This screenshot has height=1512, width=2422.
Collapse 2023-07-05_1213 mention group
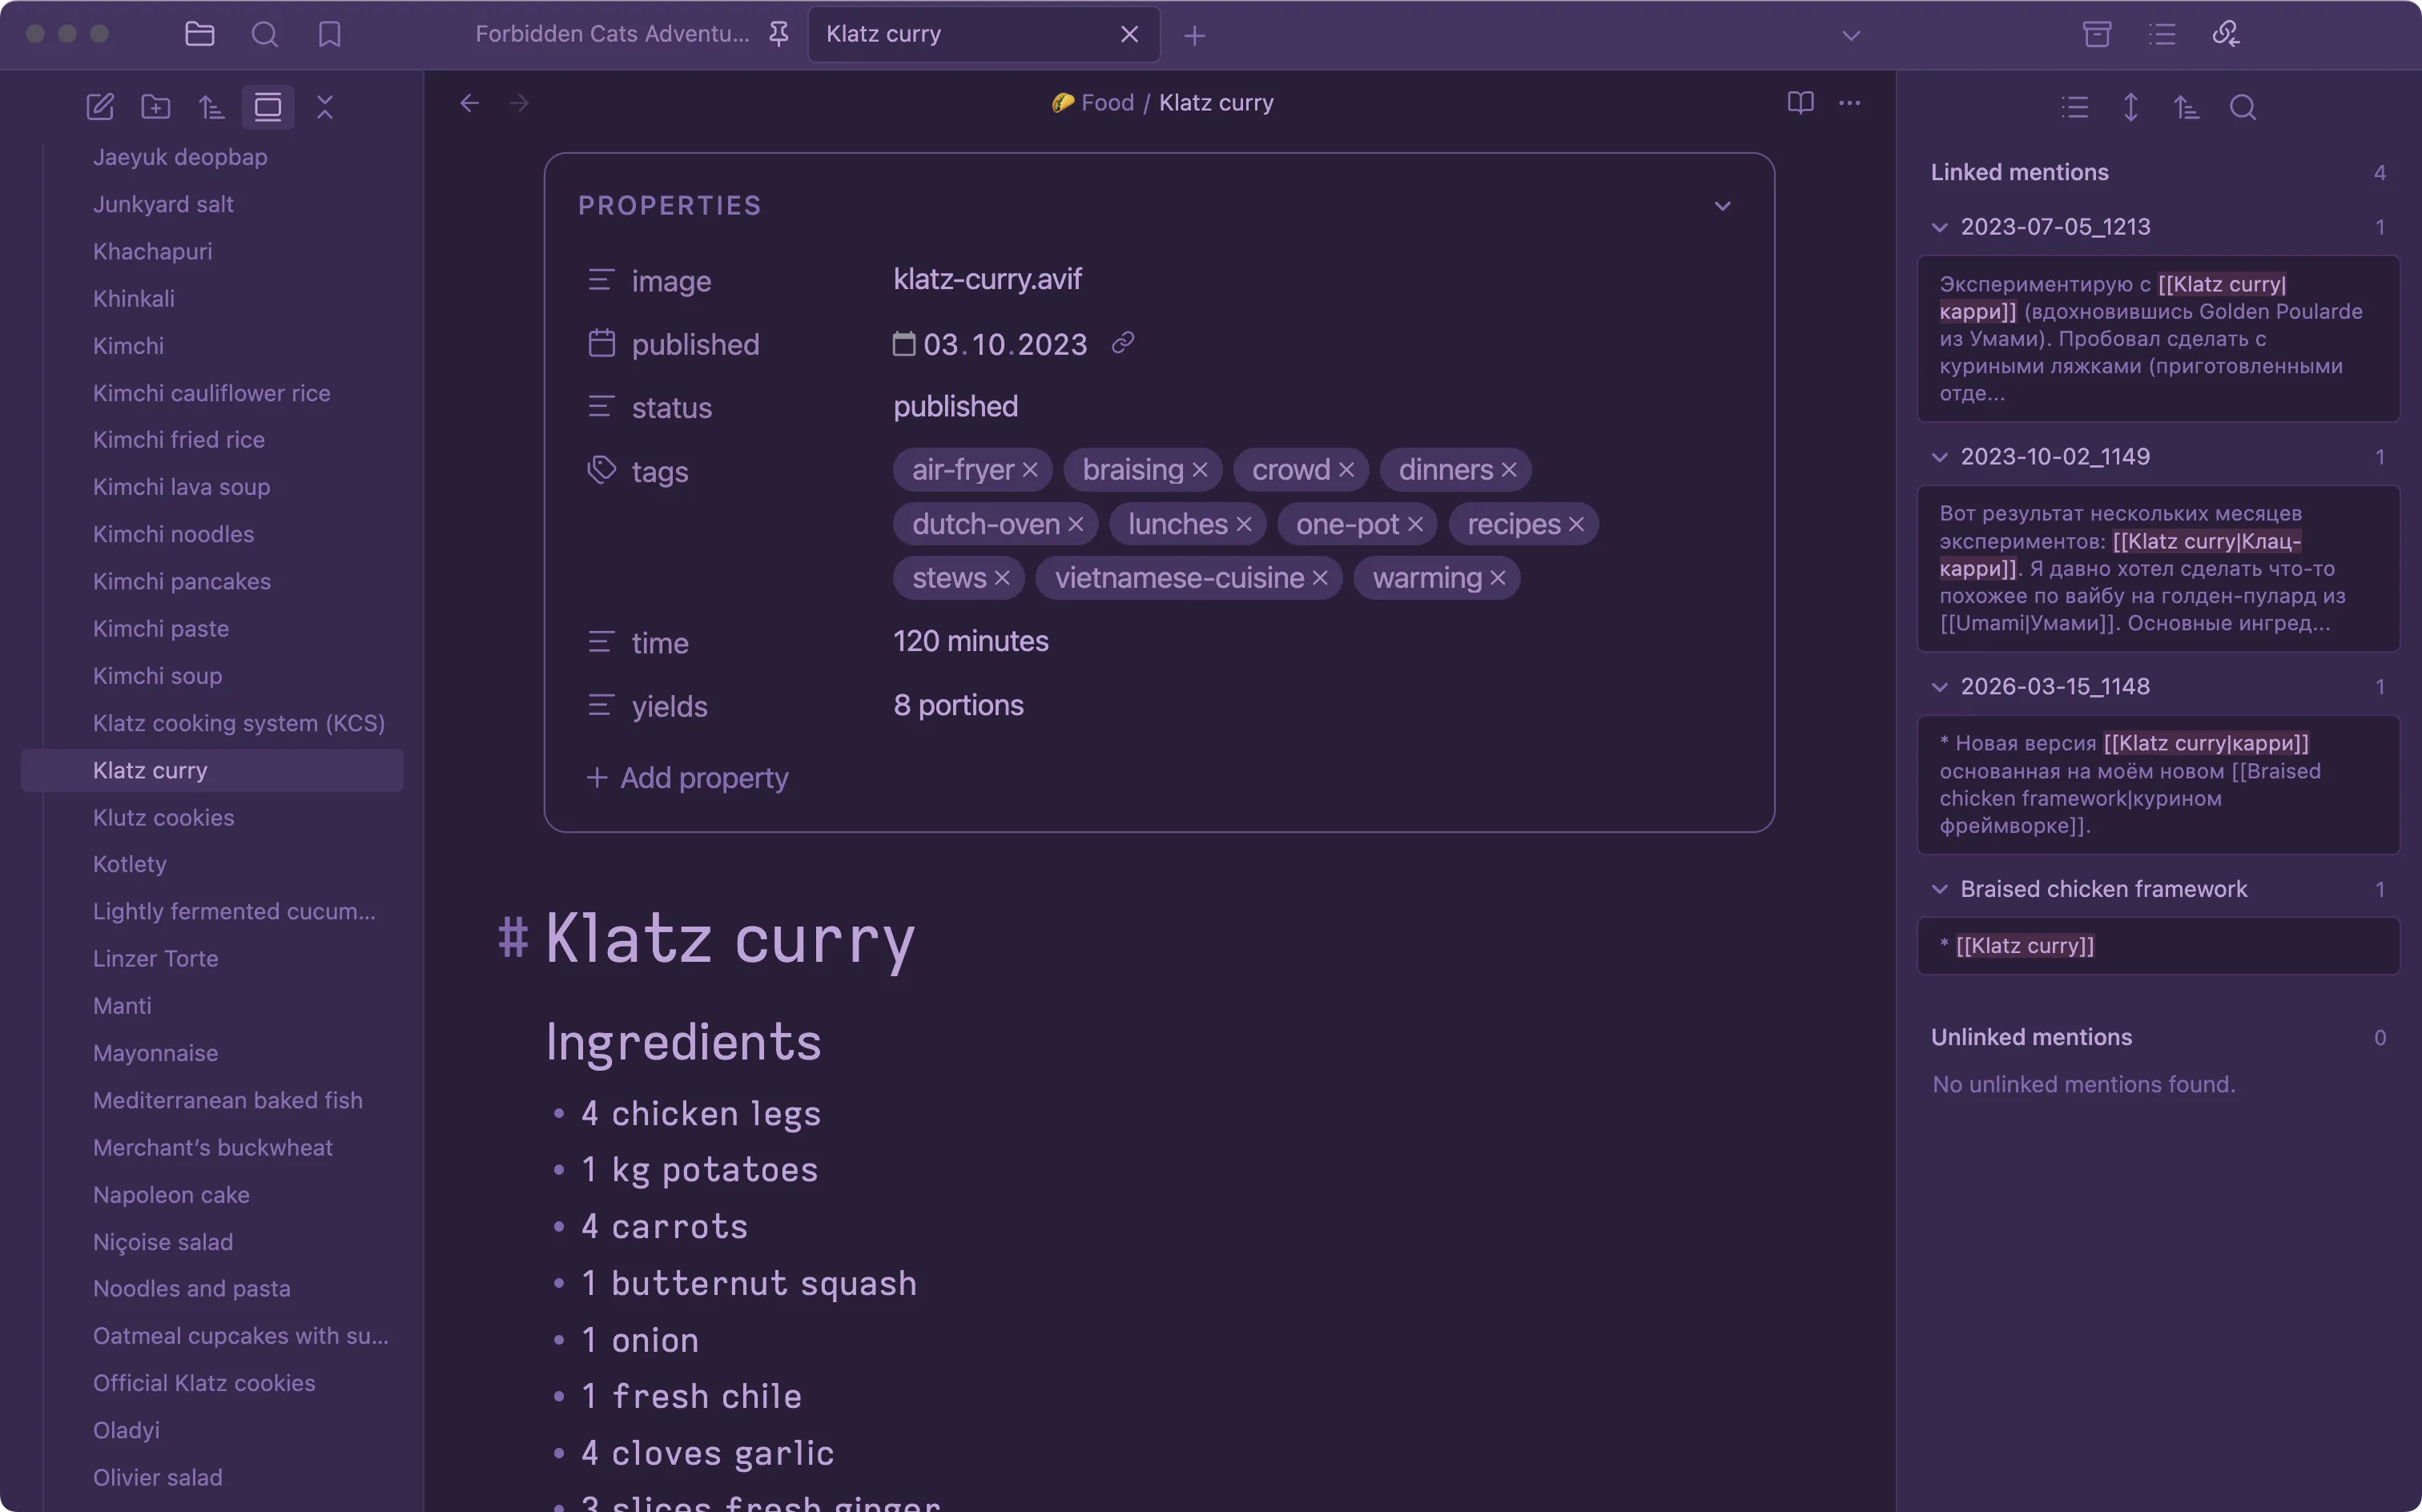click(x=1940, y=227)
